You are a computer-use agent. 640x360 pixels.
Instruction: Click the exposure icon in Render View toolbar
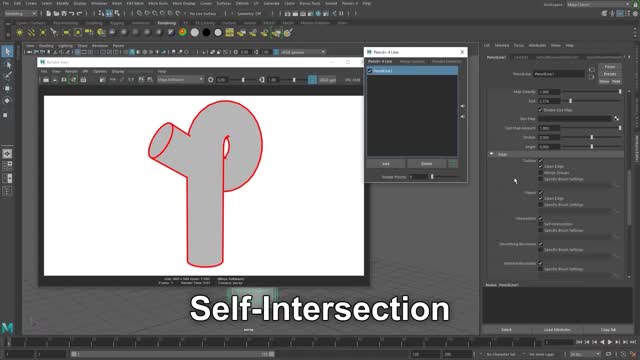point(211,80)
